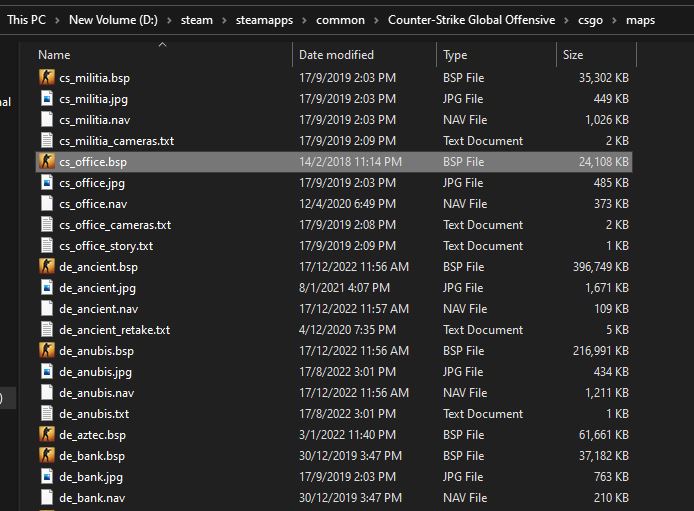
Task: Click the de_anubis.nav blank file icon
Action: click(x=46, y=392)
